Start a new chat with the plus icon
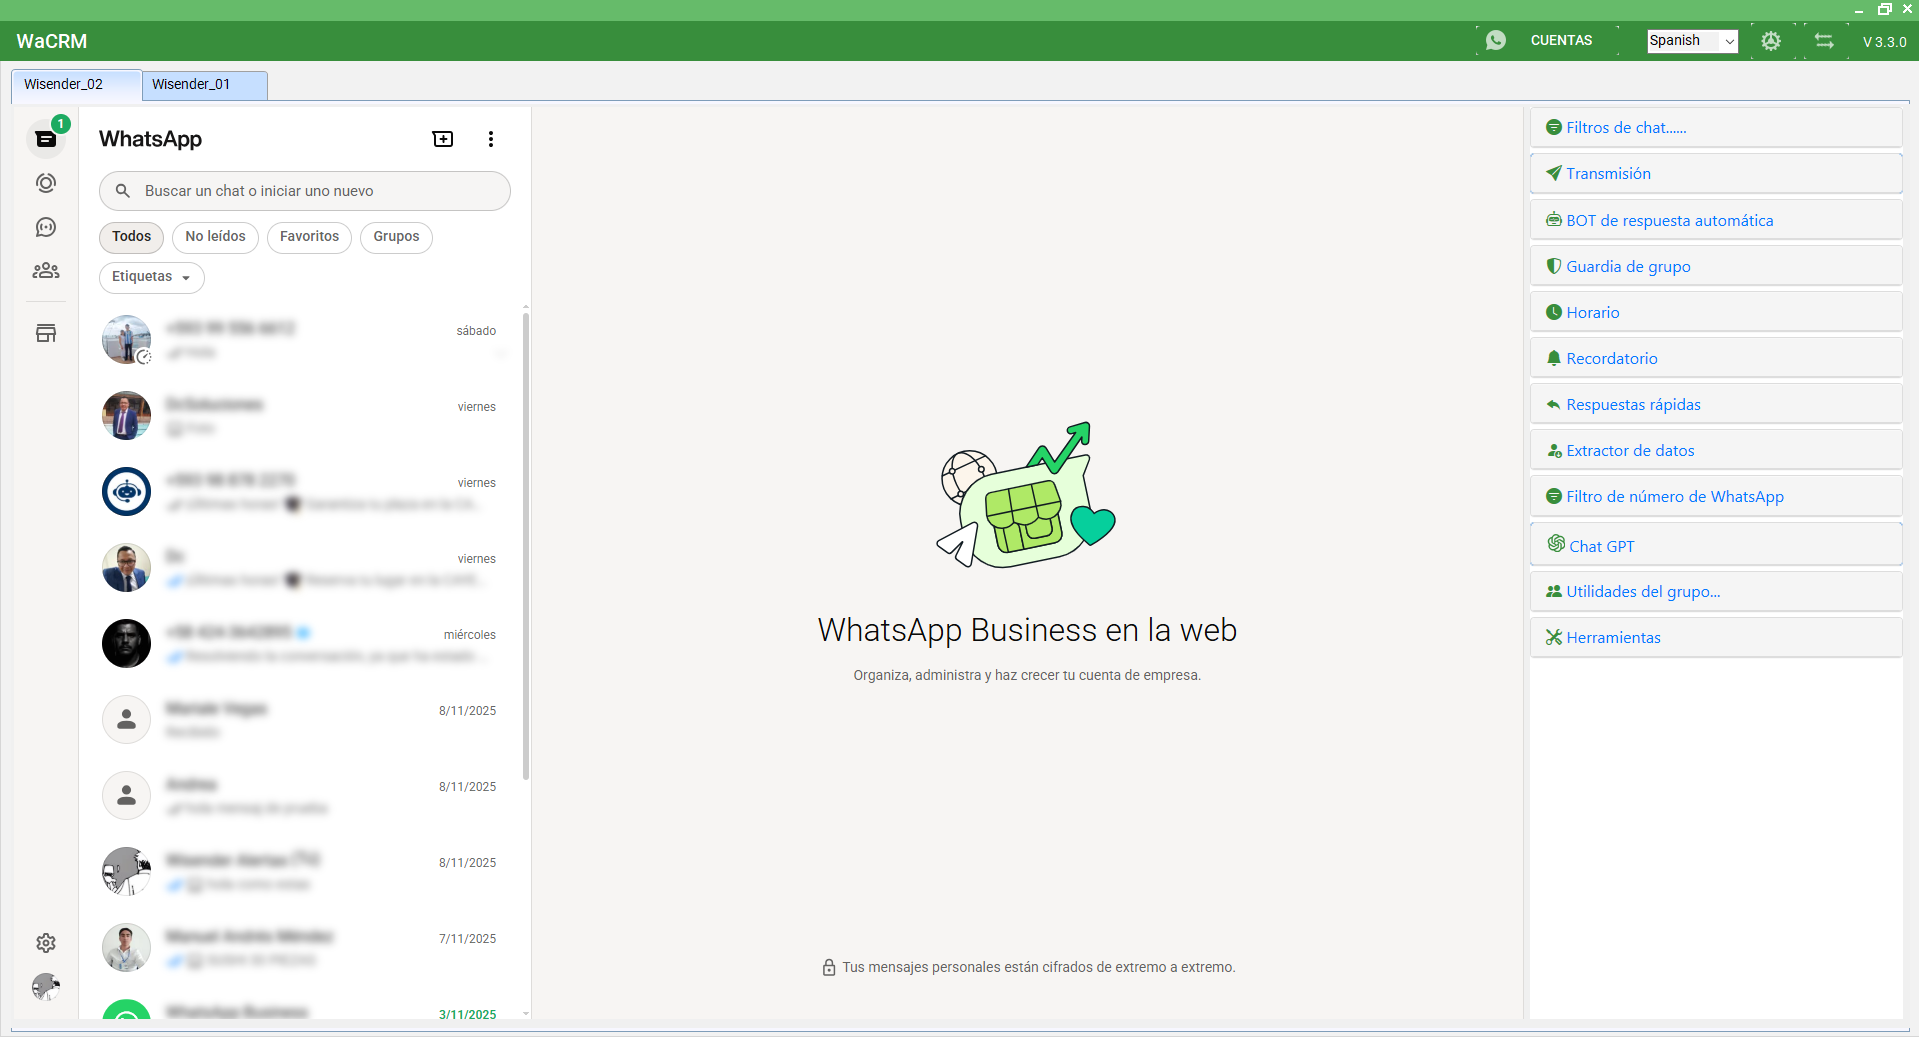The height and width of the screenshot is (1037, 1919). [x=442, y=139]
